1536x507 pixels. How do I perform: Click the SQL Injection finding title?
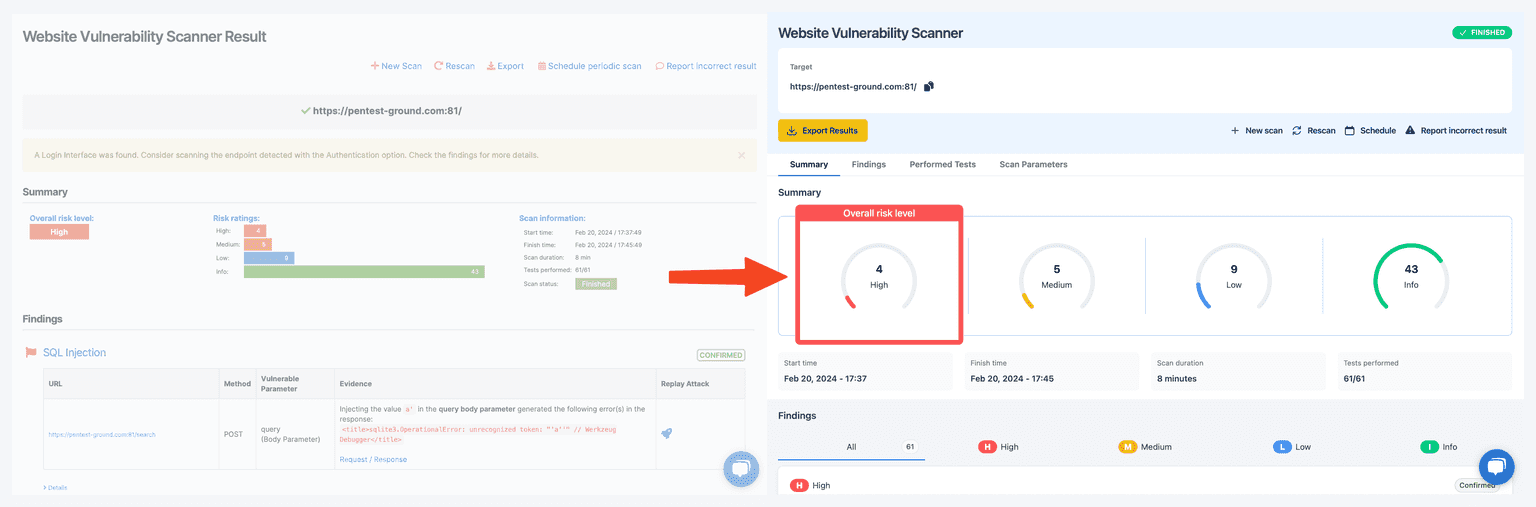click(x=74, y=353)
